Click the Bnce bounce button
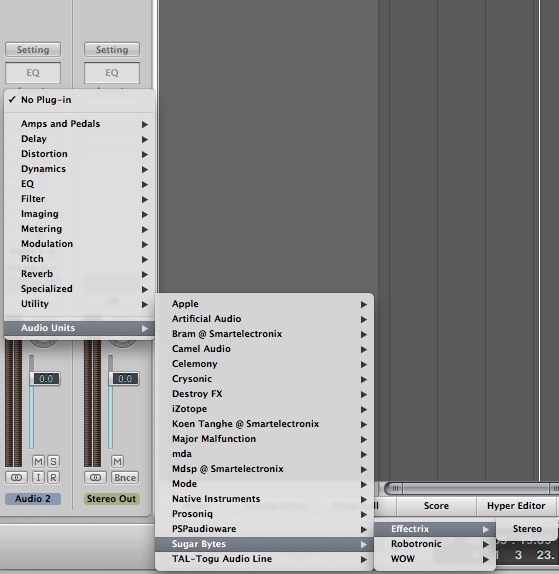This screenshot has width=559, height=574. point(125,477)
